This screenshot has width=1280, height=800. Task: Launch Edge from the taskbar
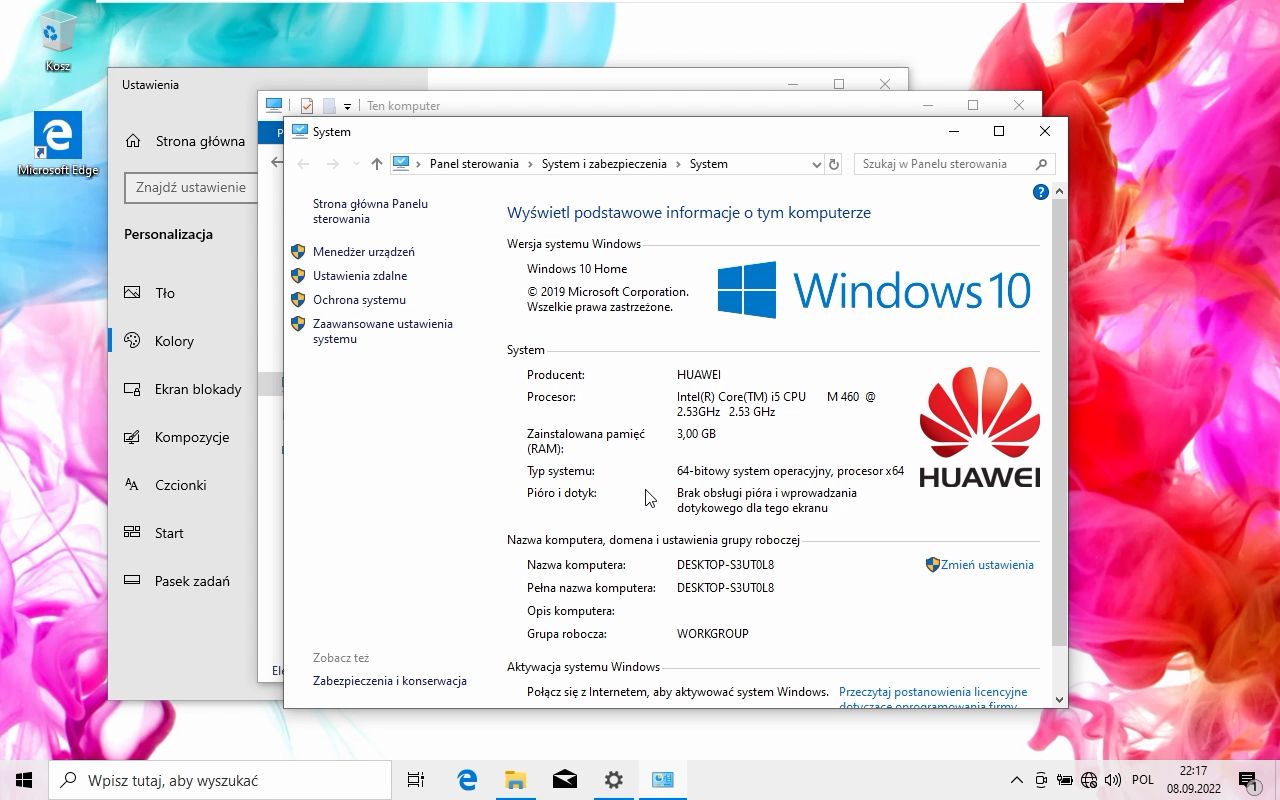tap(466, 780)
